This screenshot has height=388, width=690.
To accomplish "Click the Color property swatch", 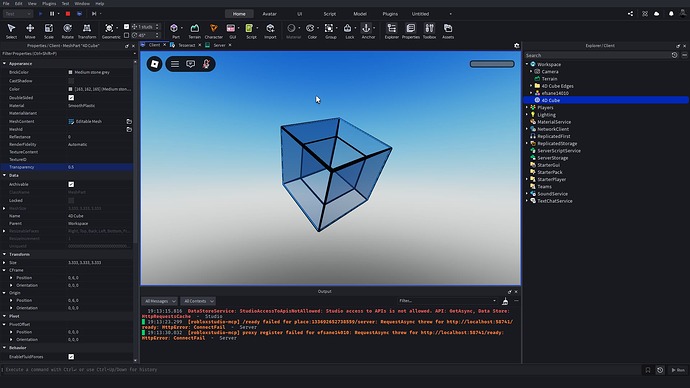I will click(x=70, y=89).
